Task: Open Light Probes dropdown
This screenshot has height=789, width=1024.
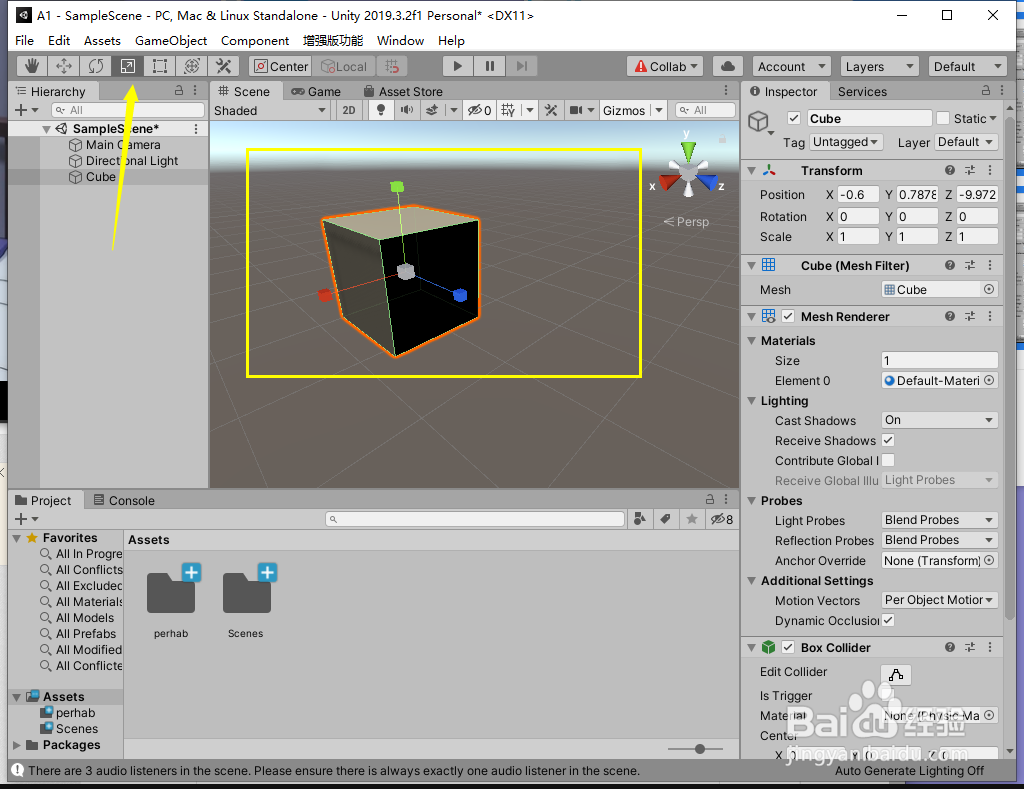Action: point(940,520)
